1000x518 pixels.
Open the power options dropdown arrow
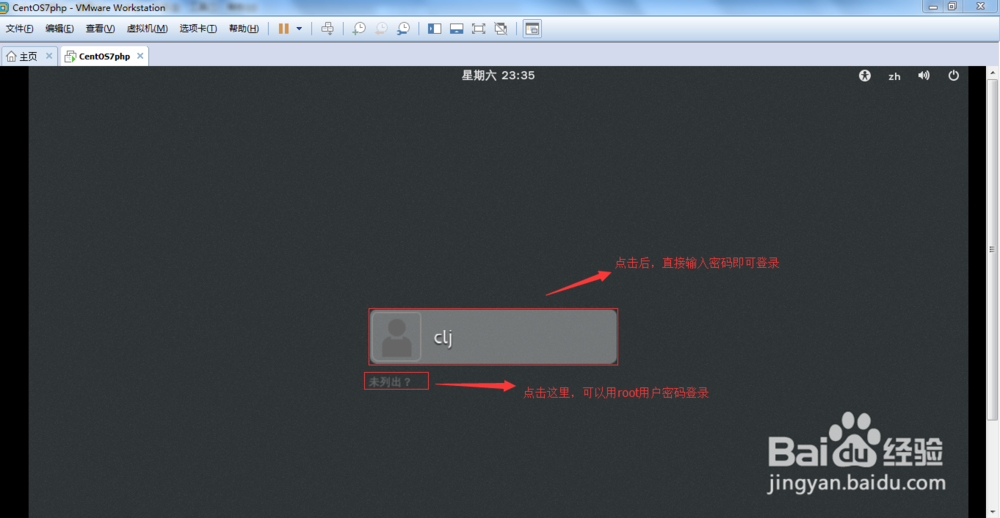point(299,29)
